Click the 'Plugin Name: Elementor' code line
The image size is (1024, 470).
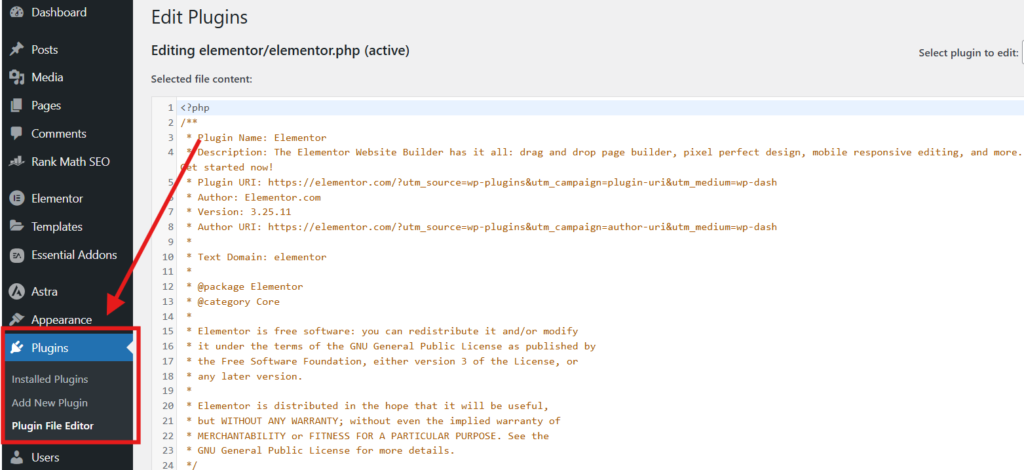click(x=262, y=138)
